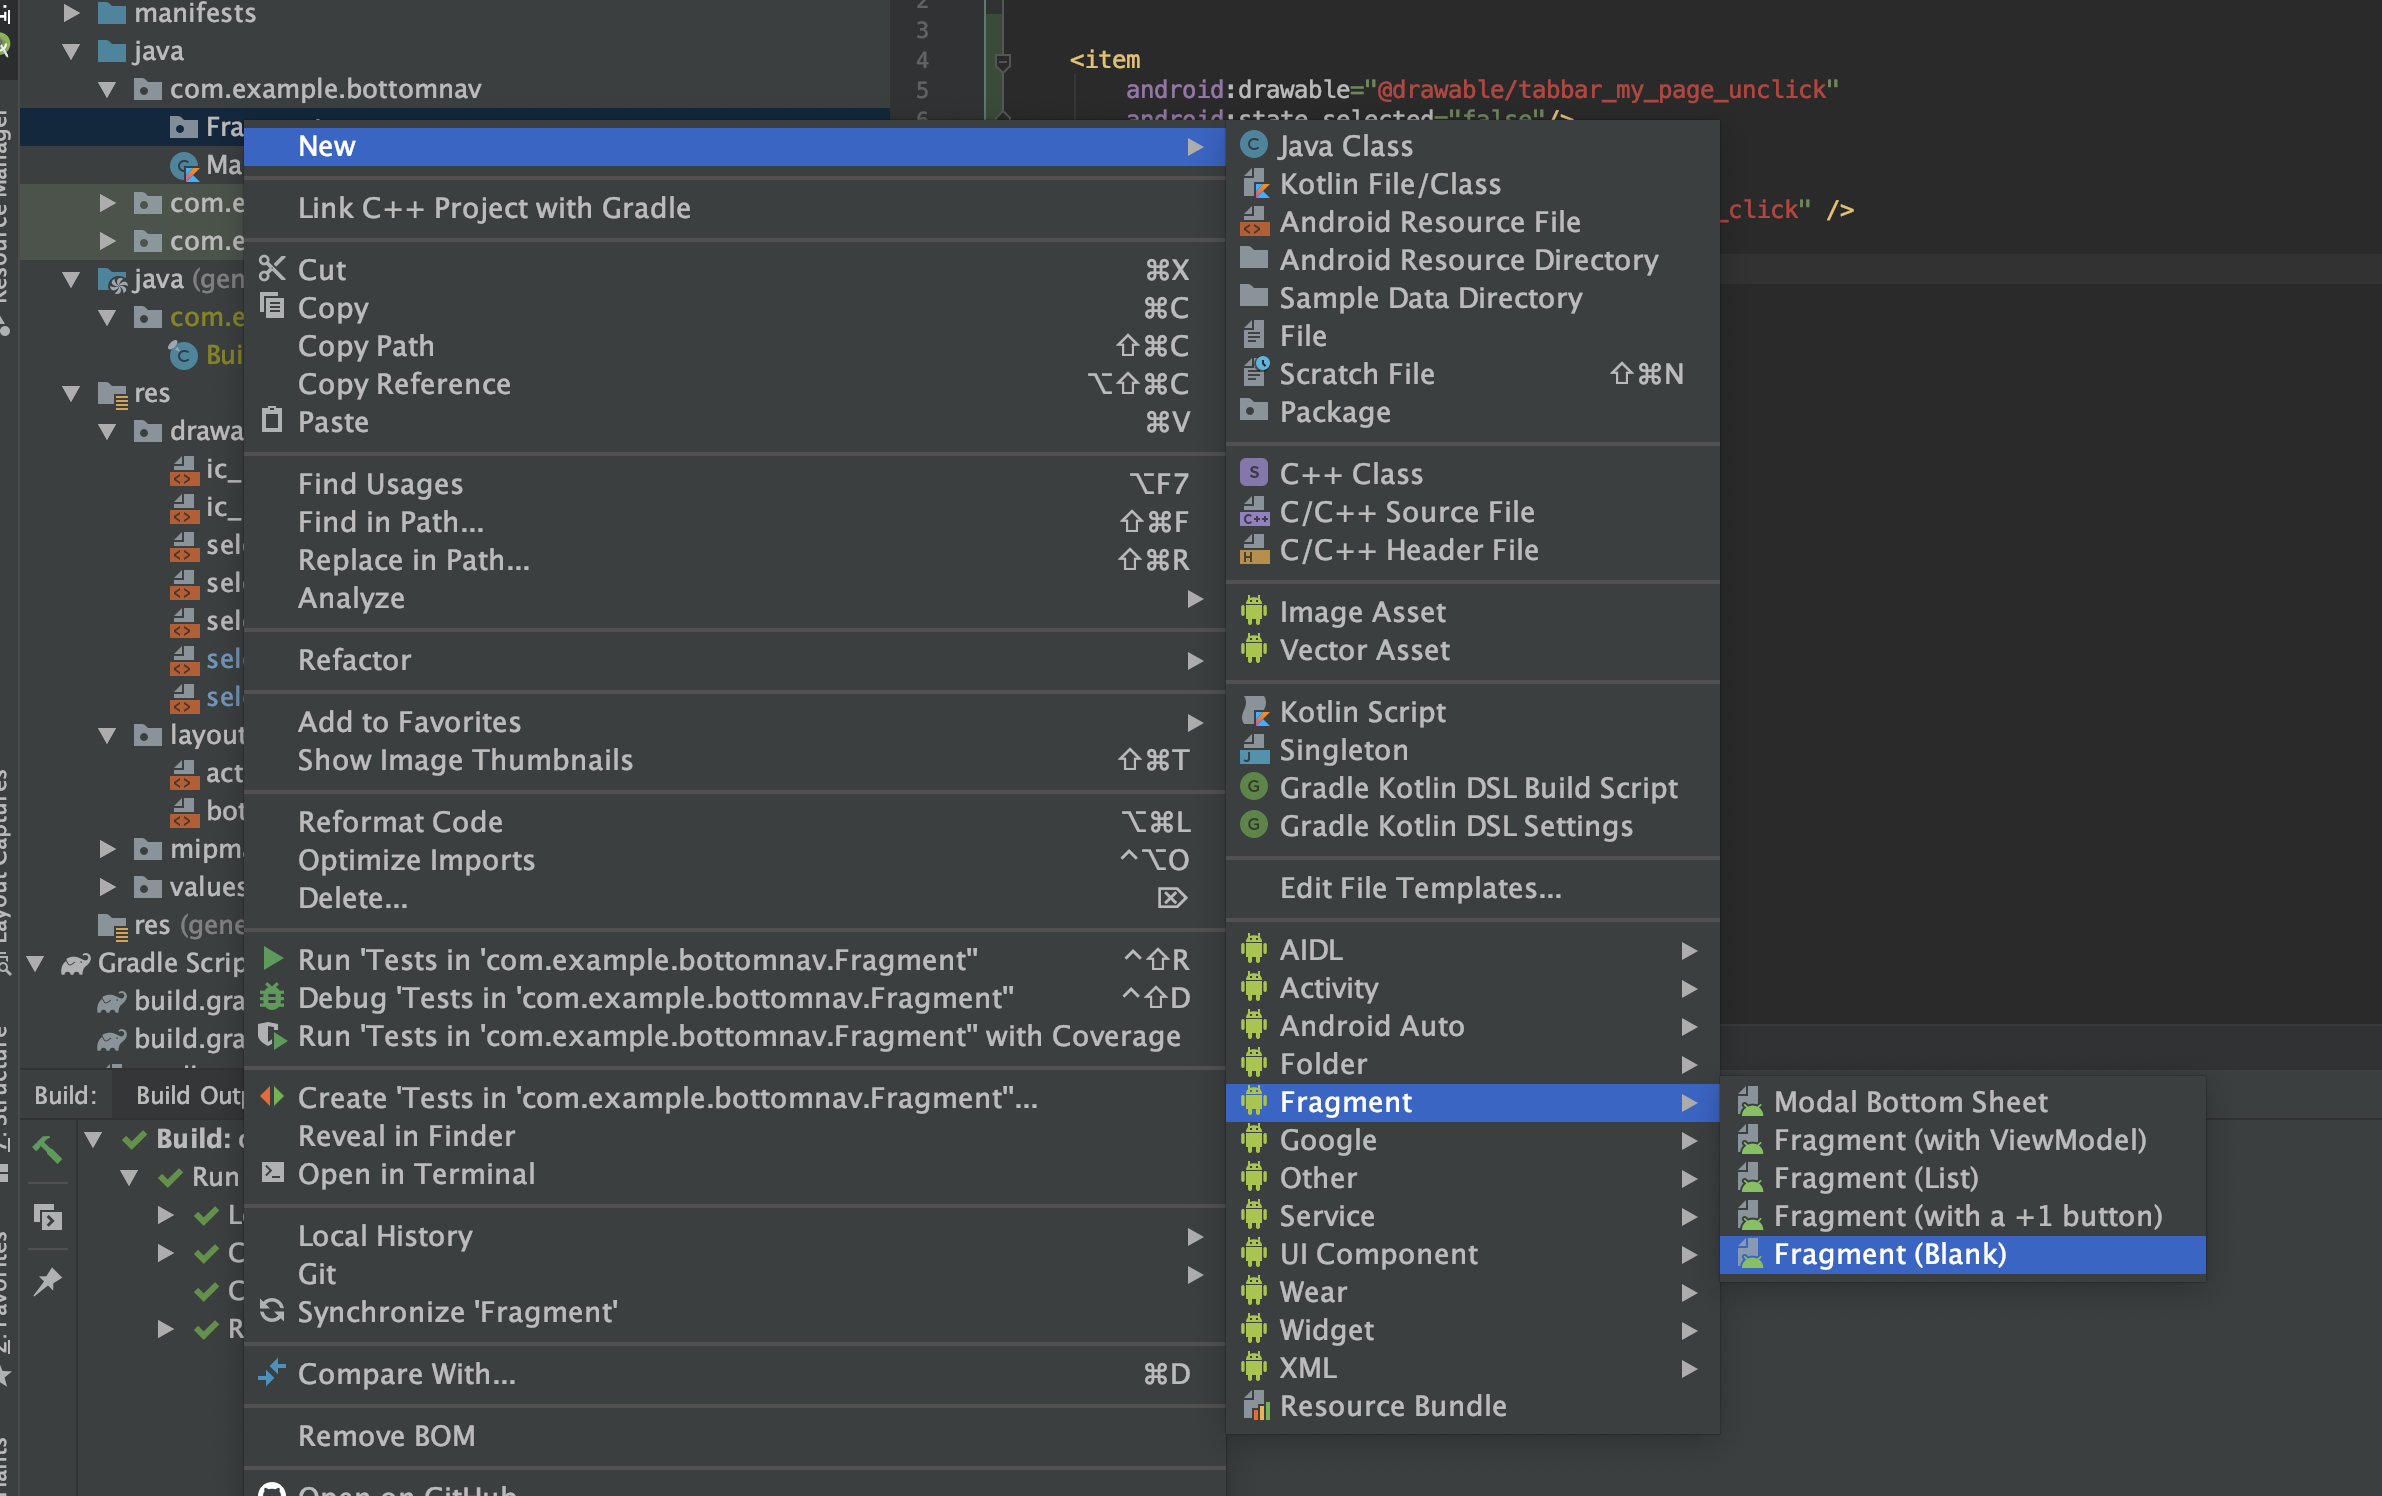
Task: Open the Activity submenu
Action: (1329, 988)
